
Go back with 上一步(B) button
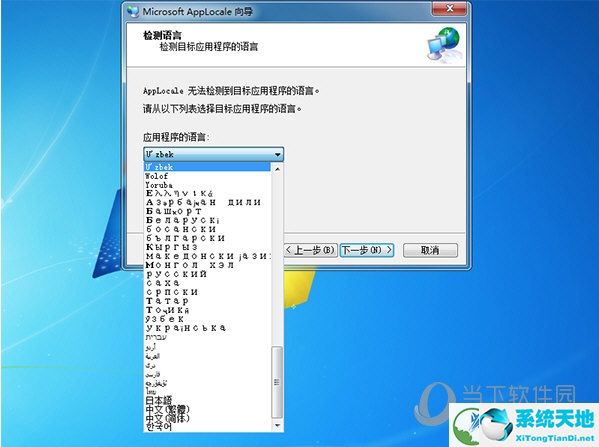pos(311,250)
